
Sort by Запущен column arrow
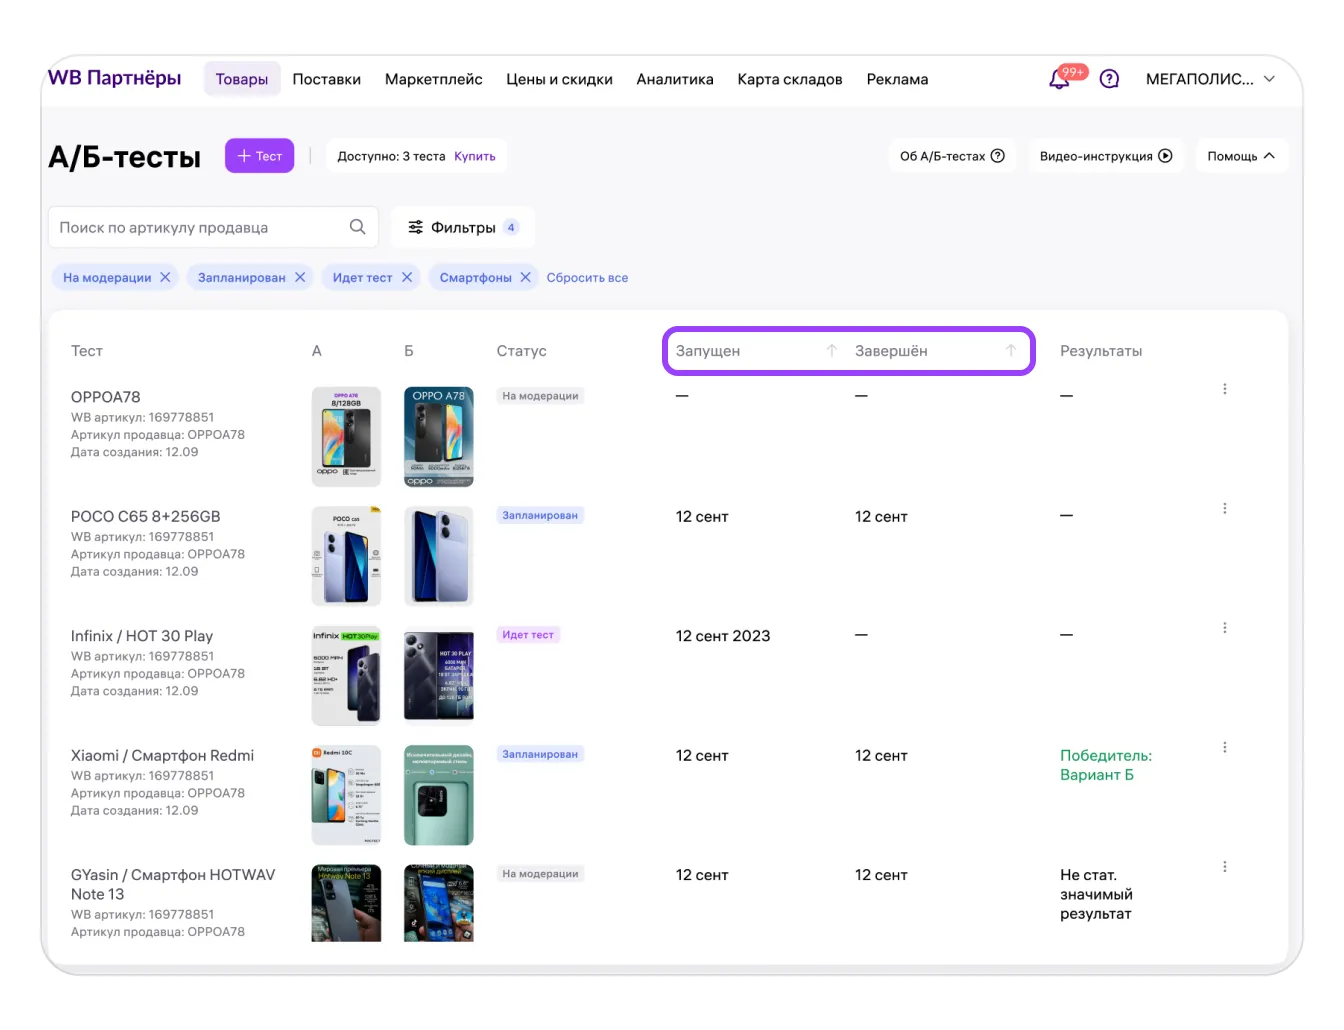pyautogui.click(x=831, y=351)
